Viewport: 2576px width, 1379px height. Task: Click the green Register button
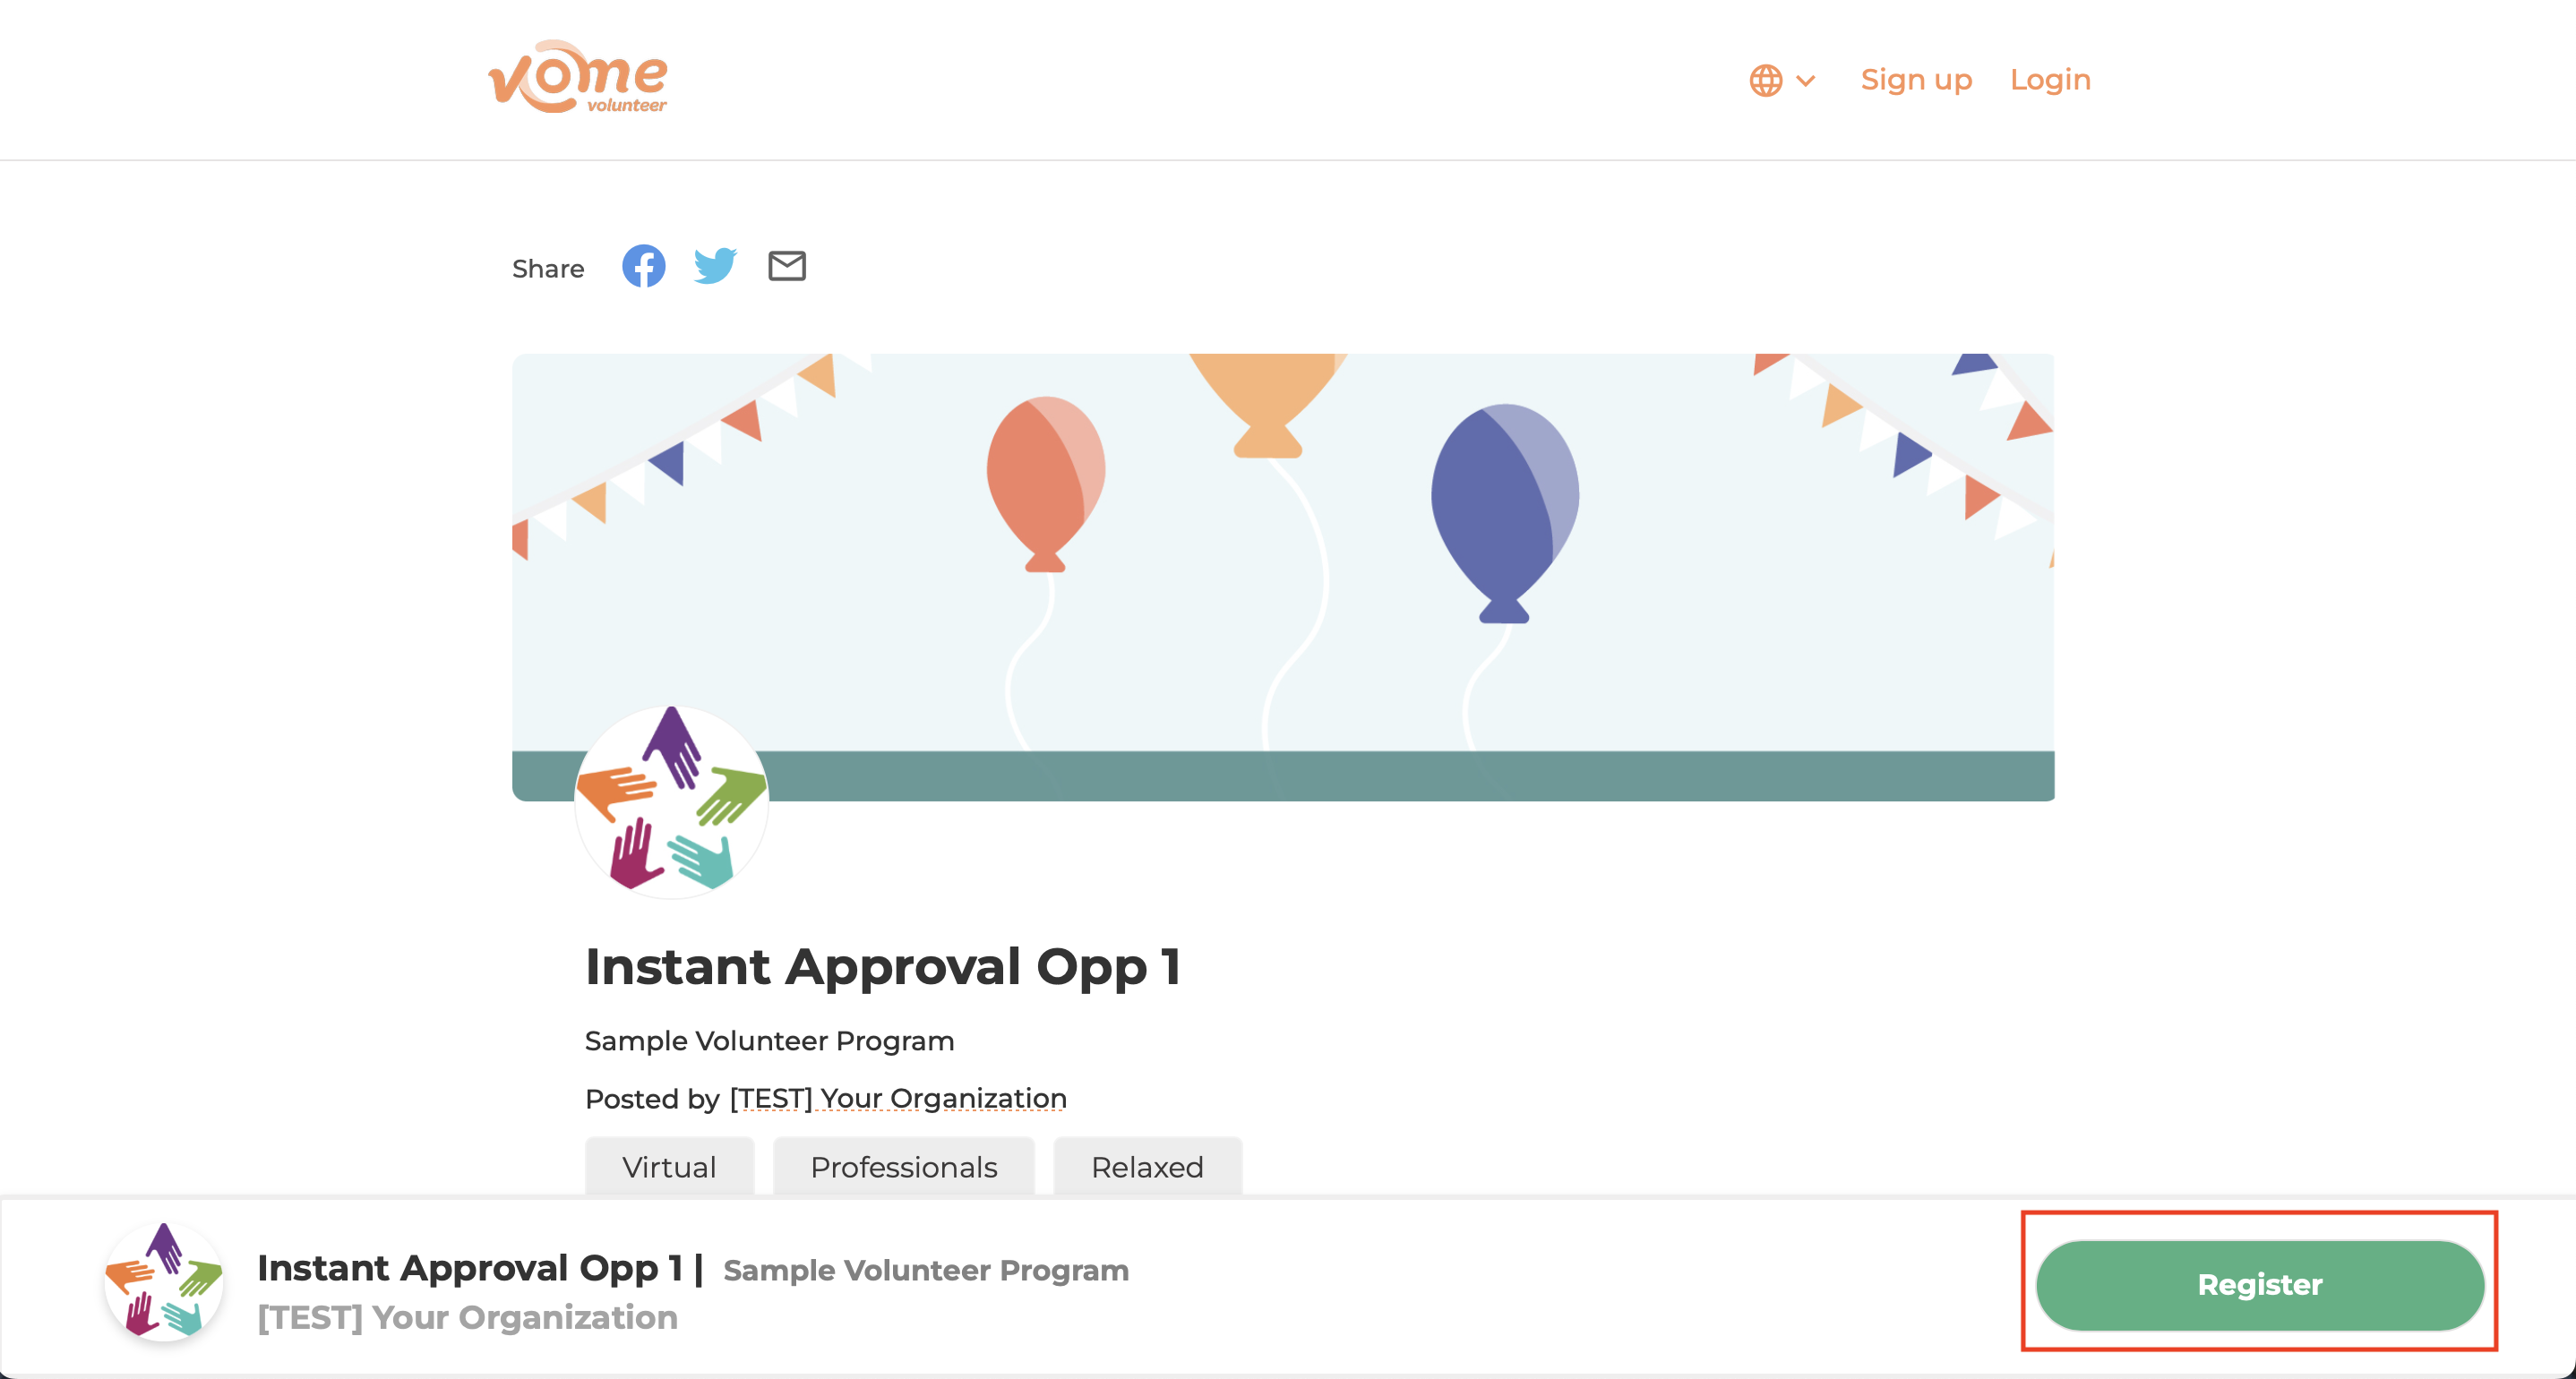click(x=2260, y=1285)
